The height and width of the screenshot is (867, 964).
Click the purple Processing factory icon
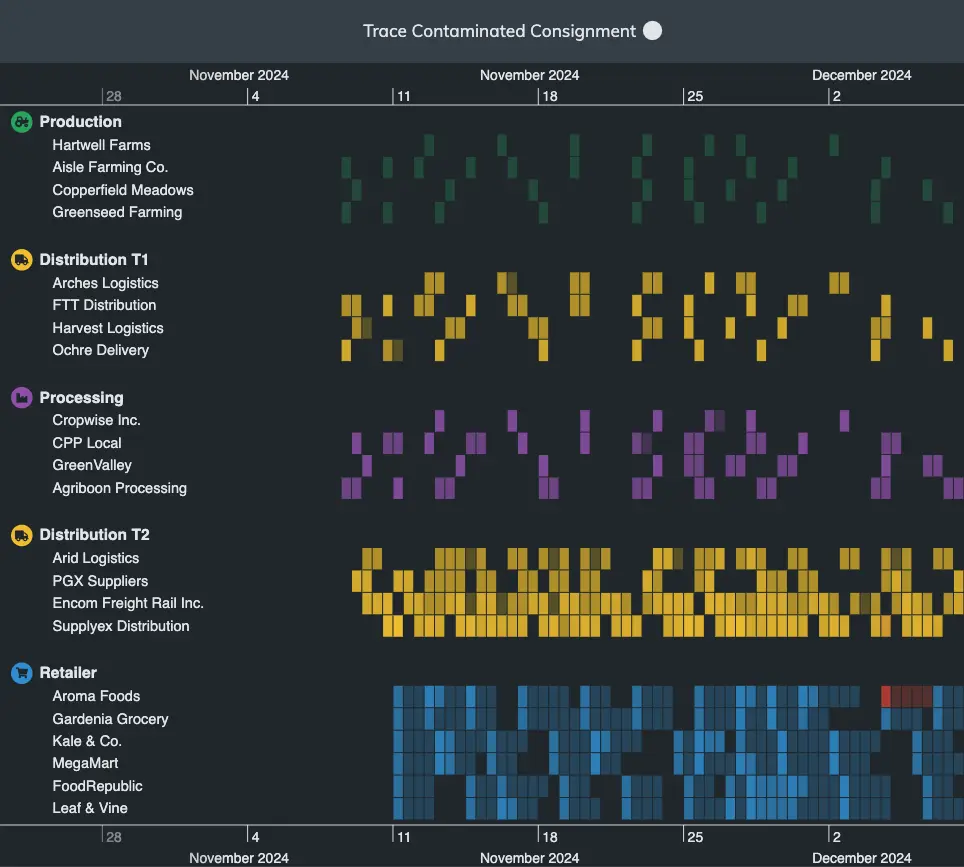[x=21, y=398]
